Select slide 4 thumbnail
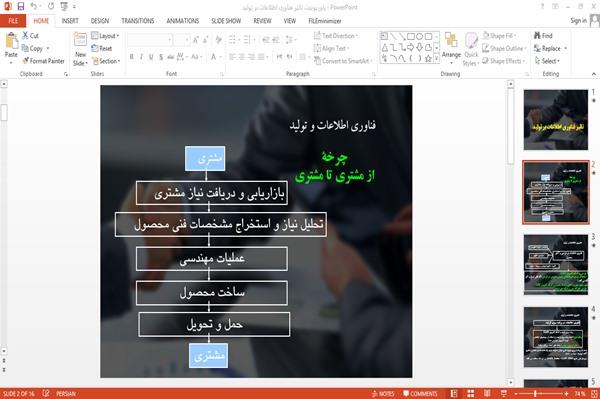600x399 pixels. 556,337
